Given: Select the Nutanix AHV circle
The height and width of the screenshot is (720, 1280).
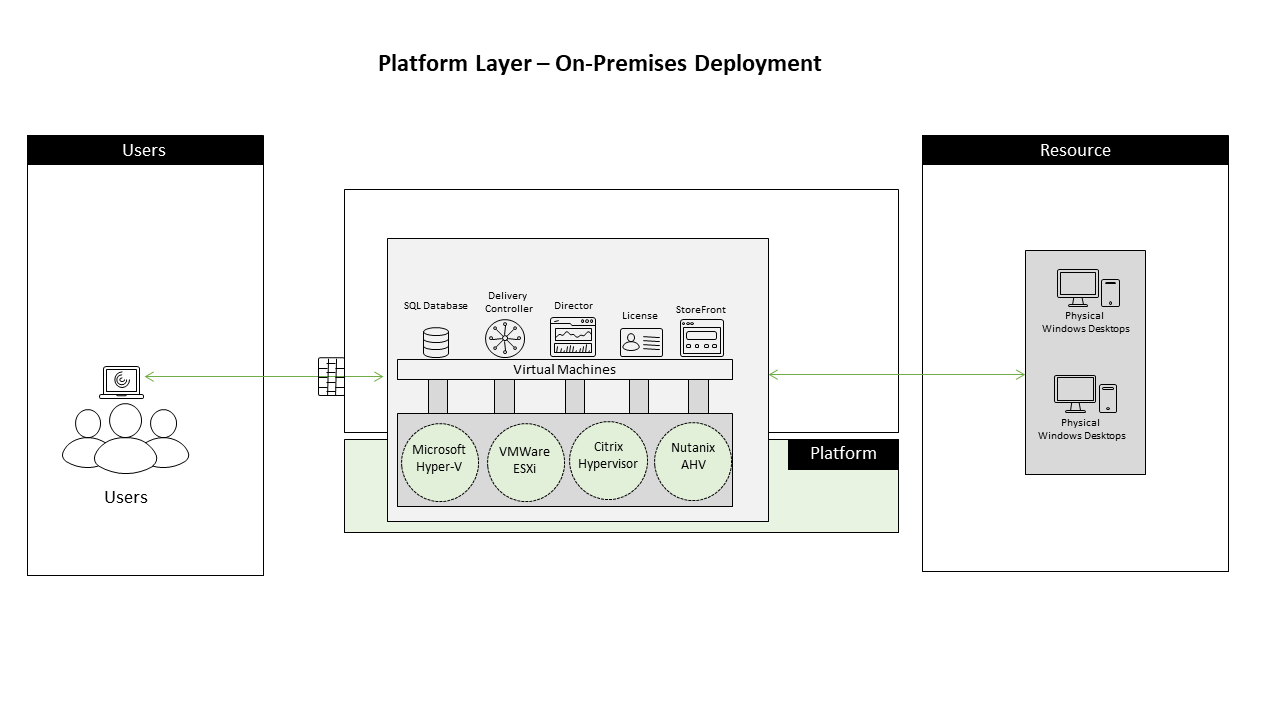Looking at the screenshot, I should click(x=692, y=459).
